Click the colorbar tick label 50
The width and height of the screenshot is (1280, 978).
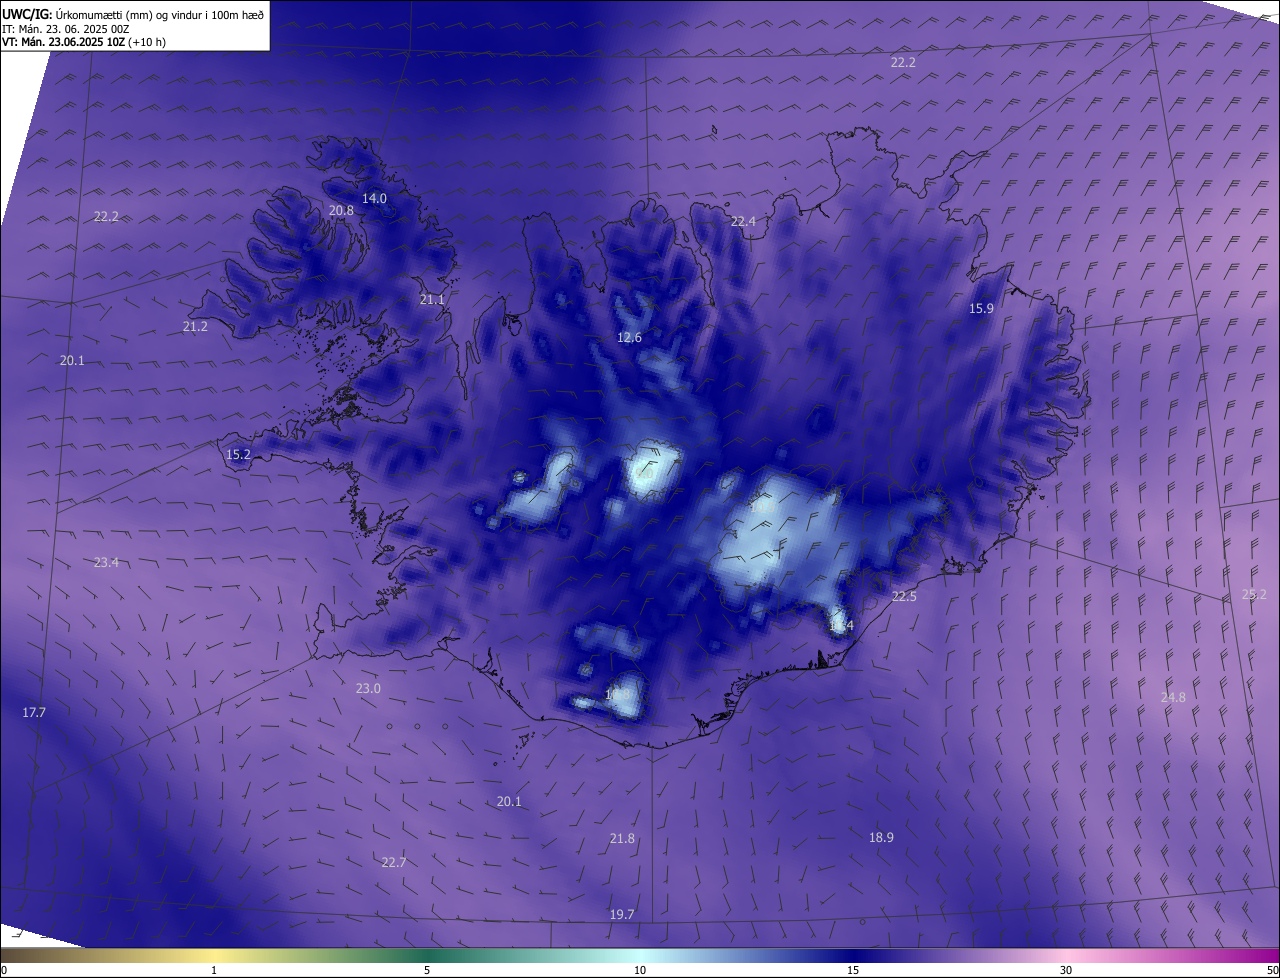[1272, 970]
